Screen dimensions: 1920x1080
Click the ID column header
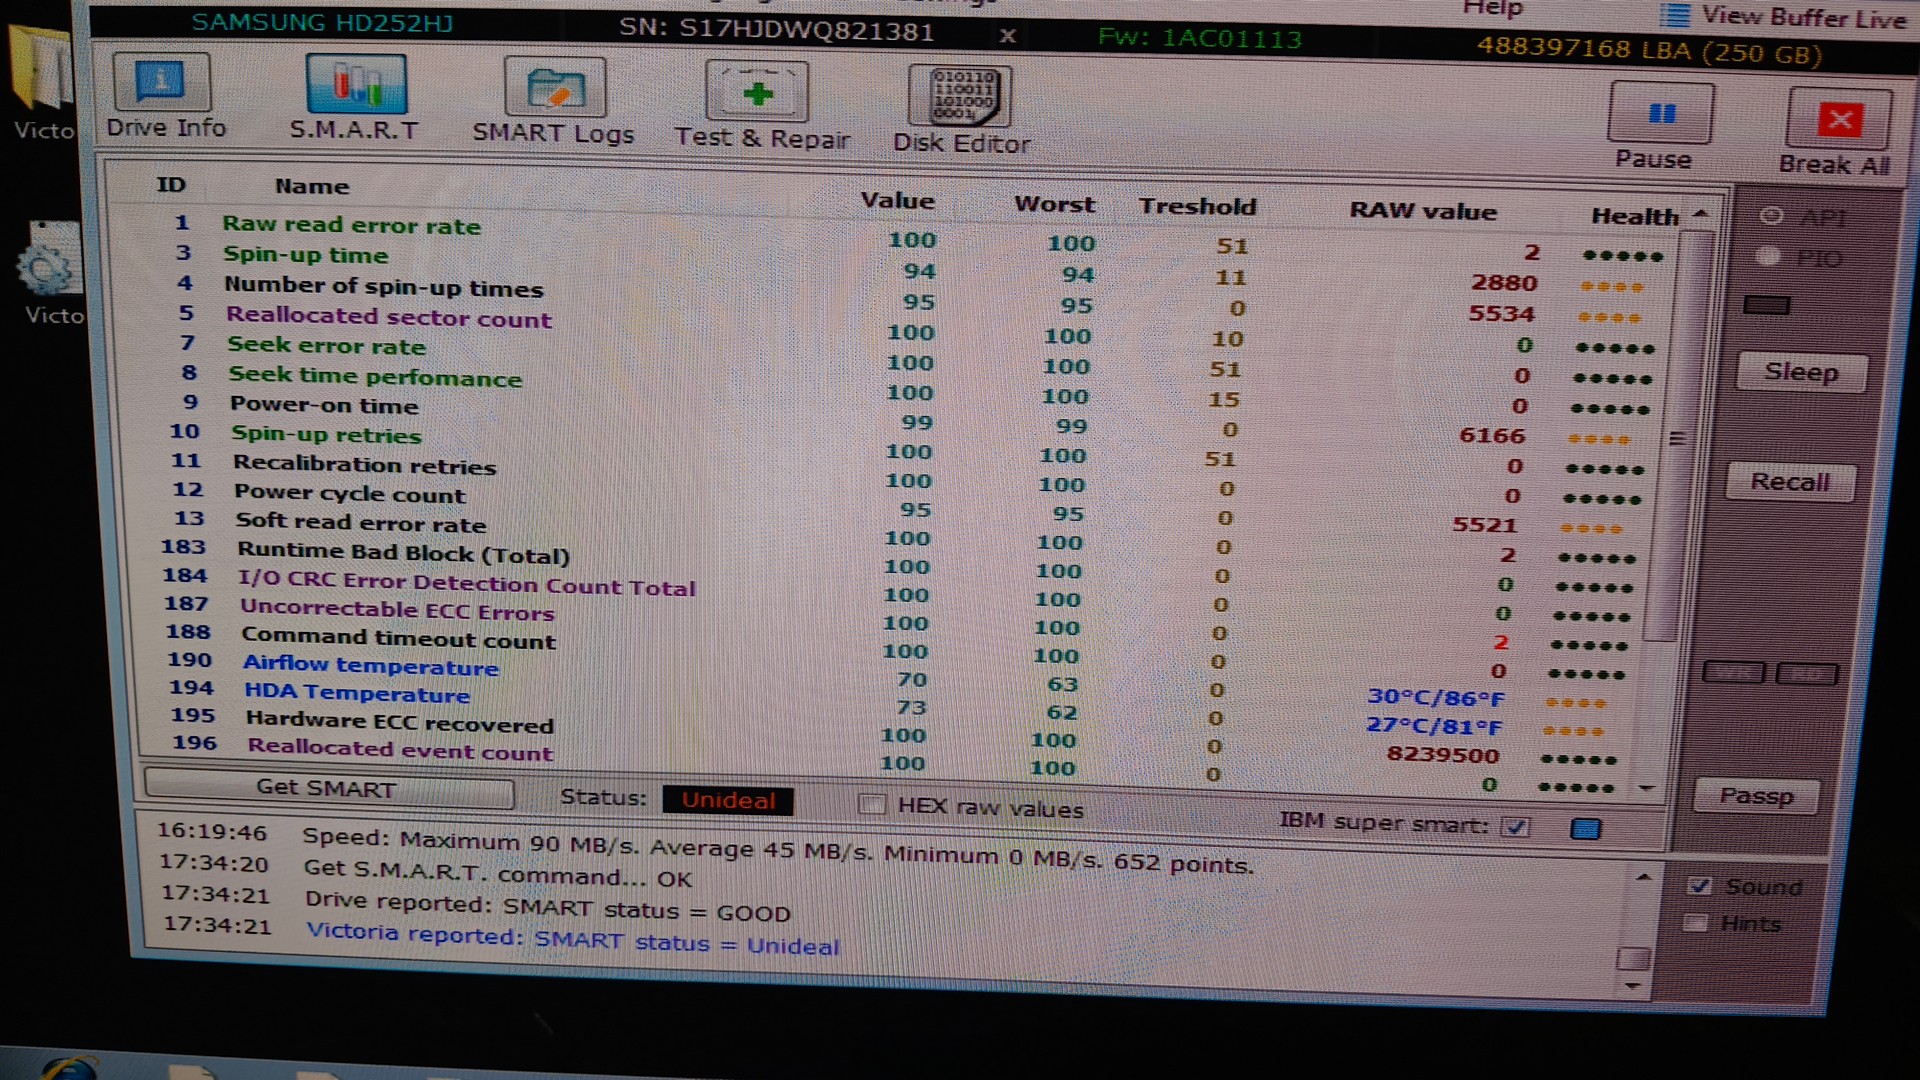pos(171,185)
